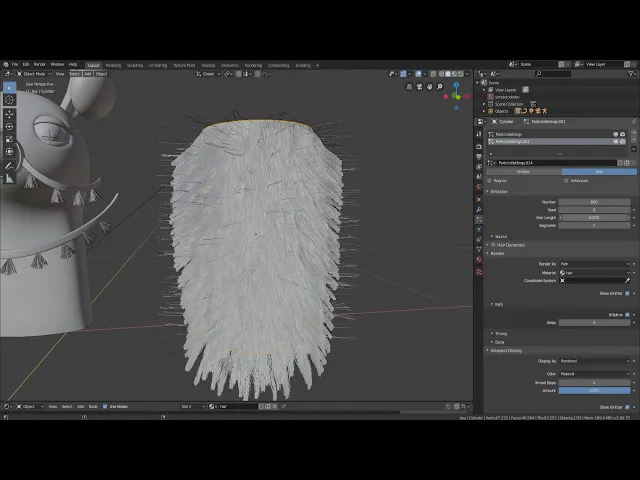Disable the B-Spline checkbox
Screen dimensions: 640x480
(x=627, y=314)
